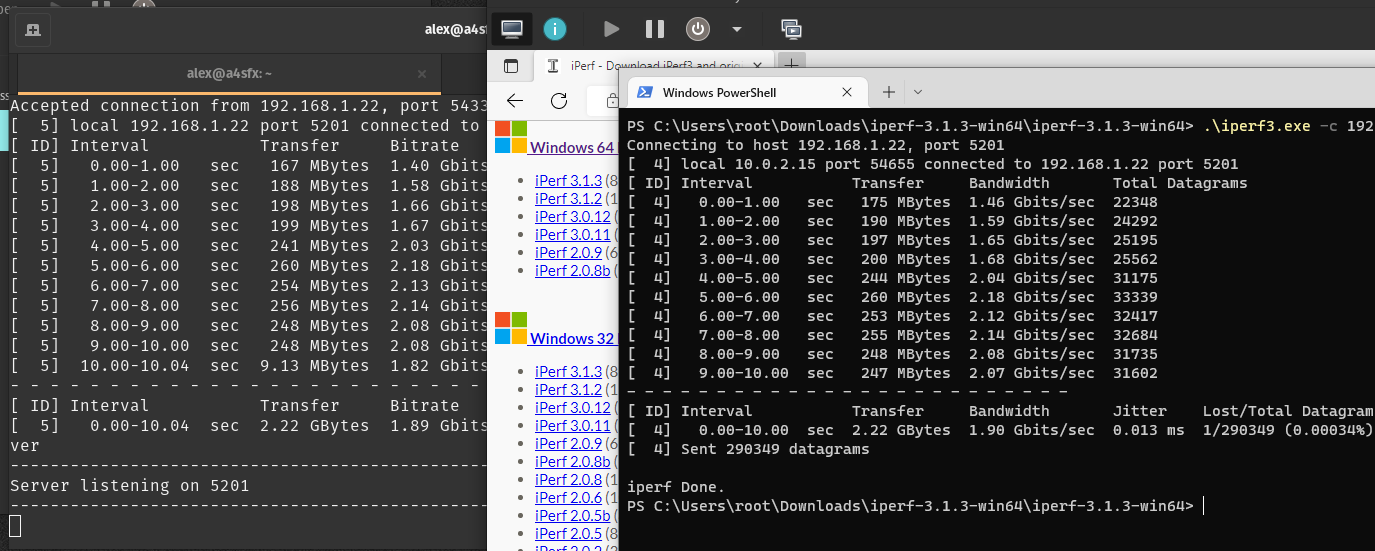Click the VM run (play) button
1375x551 pixels.
pos(612,29)
